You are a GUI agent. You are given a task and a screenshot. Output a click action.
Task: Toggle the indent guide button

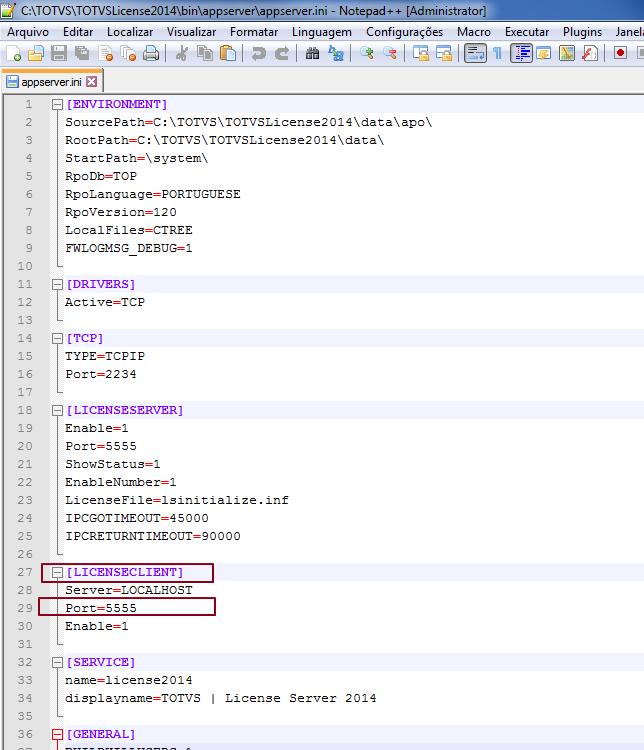point(521,53)
